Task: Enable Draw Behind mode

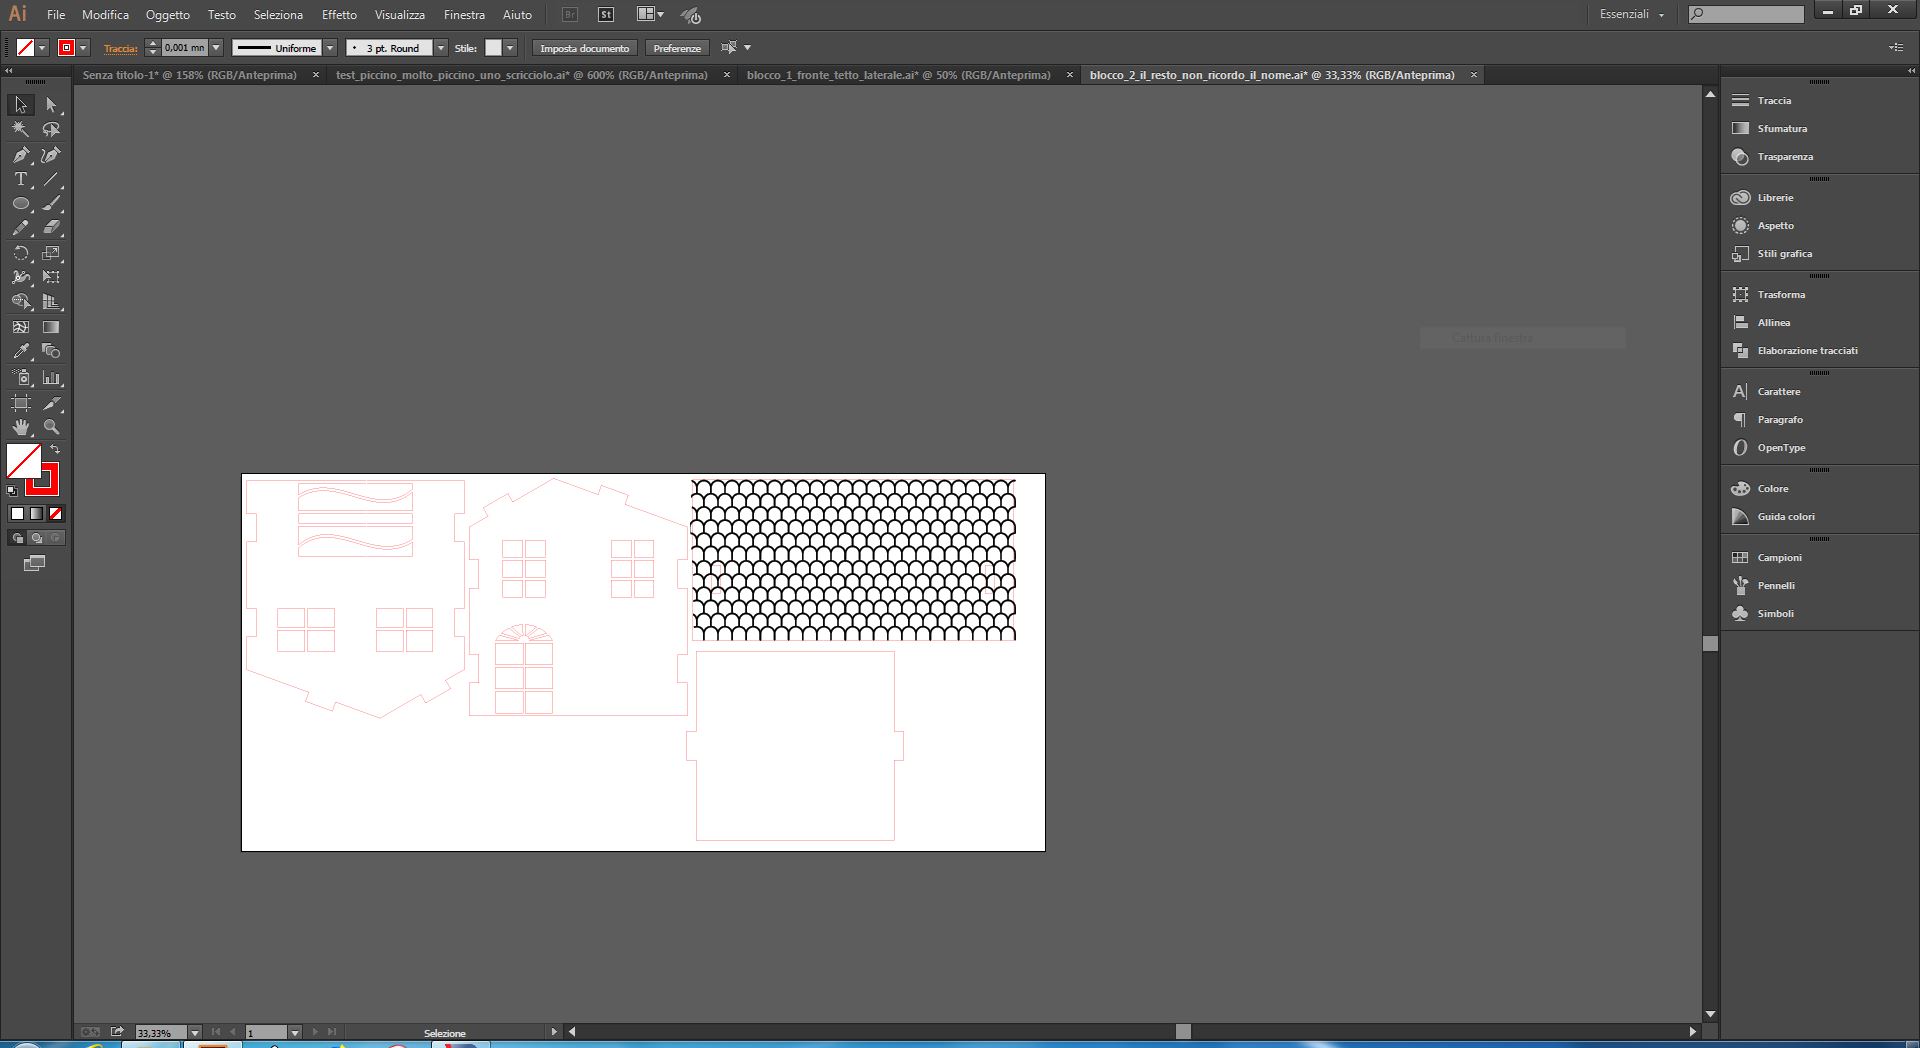Action: pyautogui.click(x=36, y=538)
